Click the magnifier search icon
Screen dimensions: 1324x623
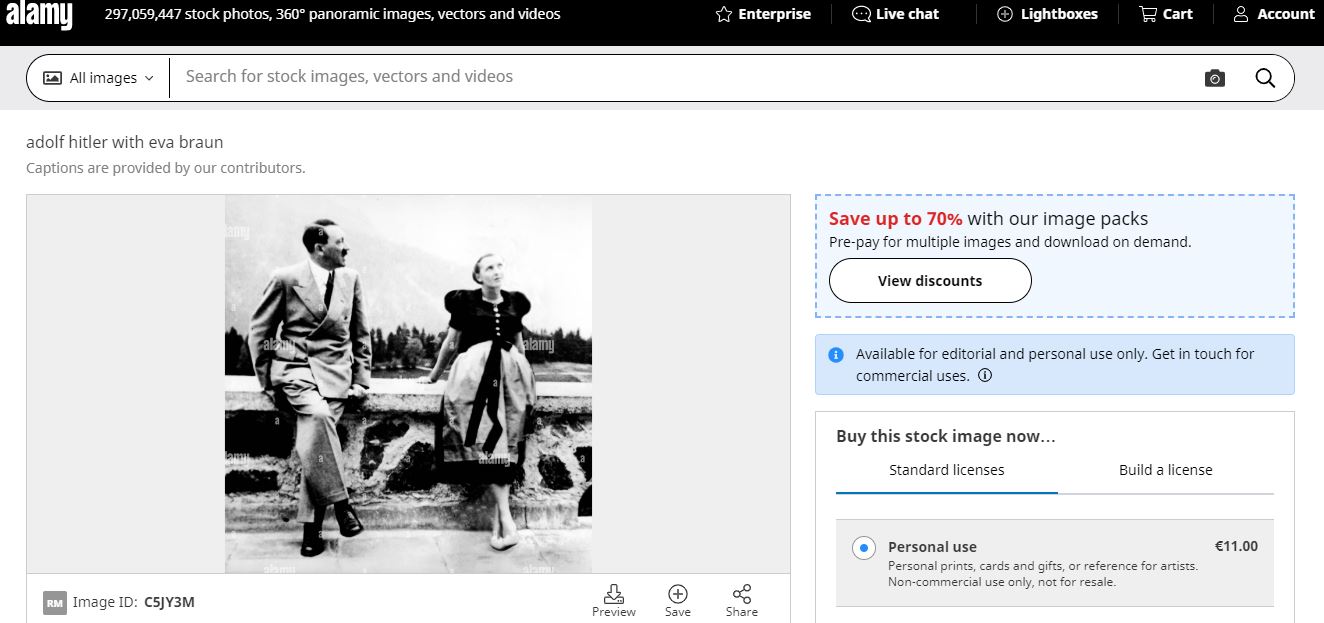1265,78
